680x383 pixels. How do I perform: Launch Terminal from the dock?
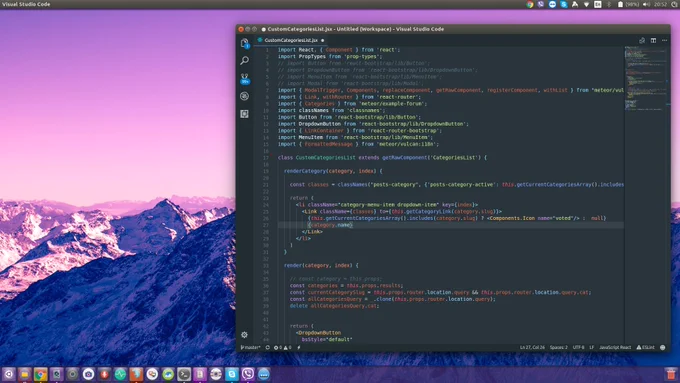(x=184, y=374)
